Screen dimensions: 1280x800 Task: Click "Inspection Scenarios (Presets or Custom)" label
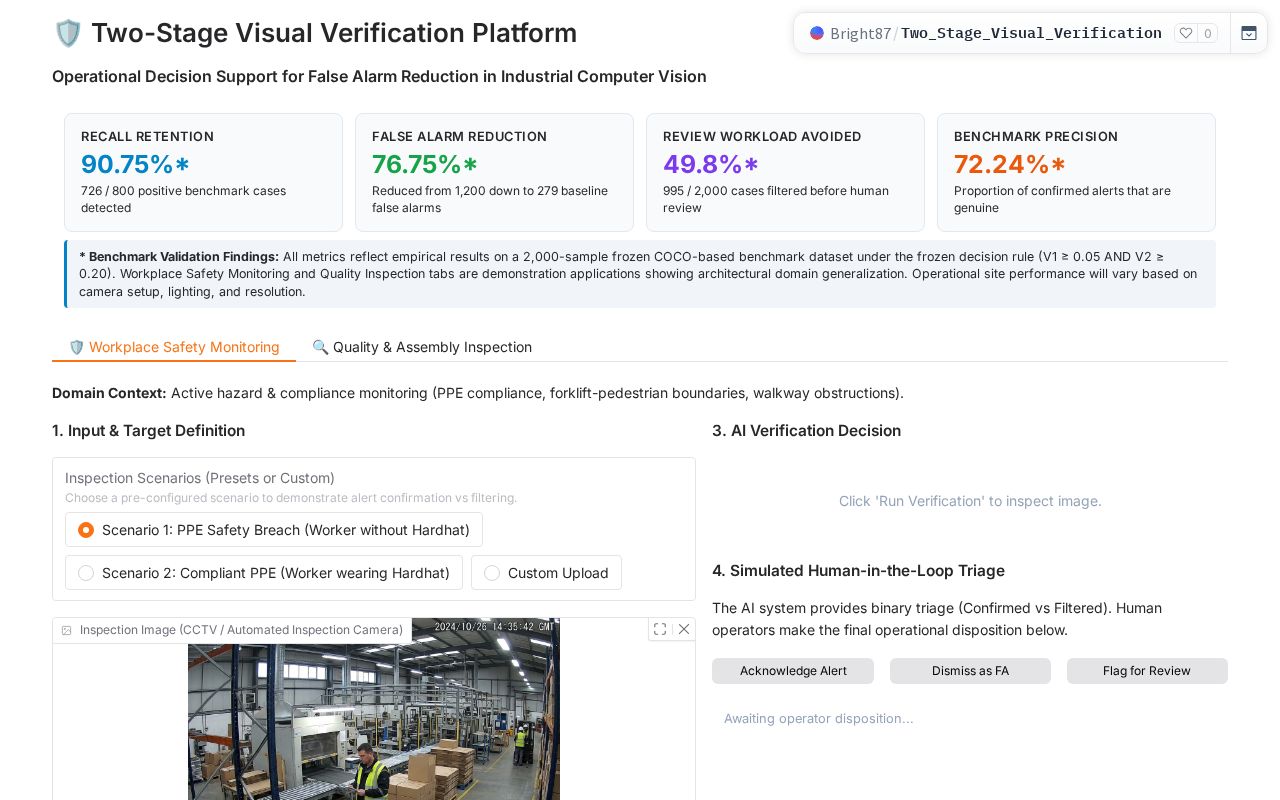coord(200,478)
